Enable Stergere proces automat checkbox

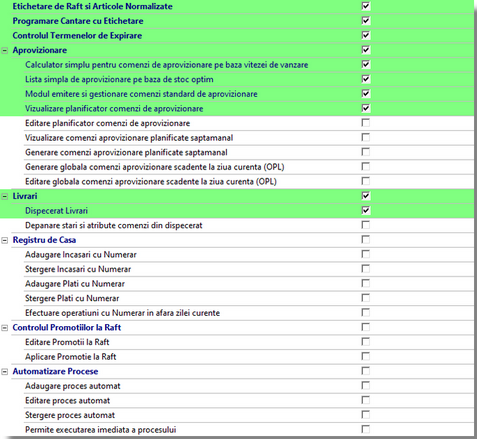pyautogui.click(x=366, y=415)
